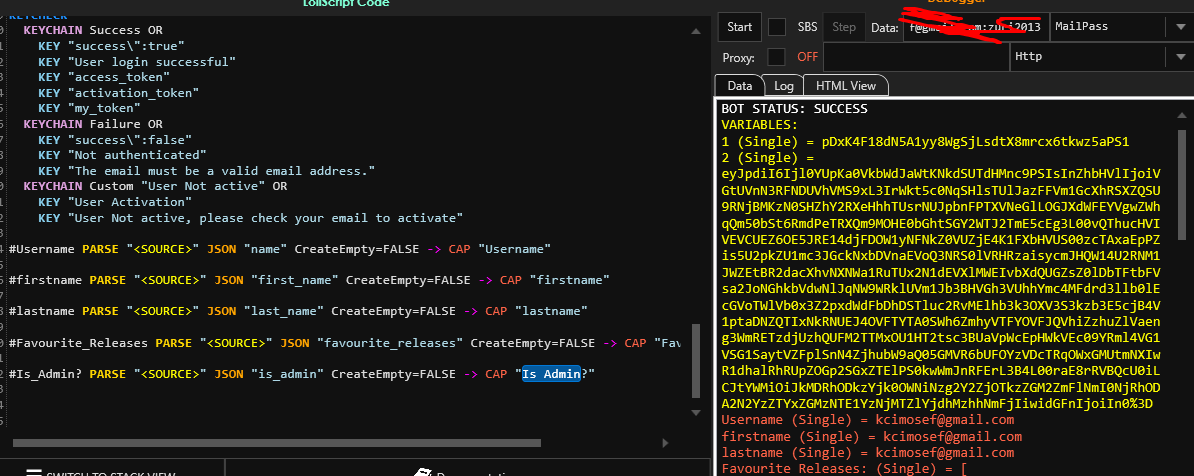Click the code editor vertical scrollbar thumb
The height and width of the screenshot is (476, 1194).
click(x=694, y=361)
